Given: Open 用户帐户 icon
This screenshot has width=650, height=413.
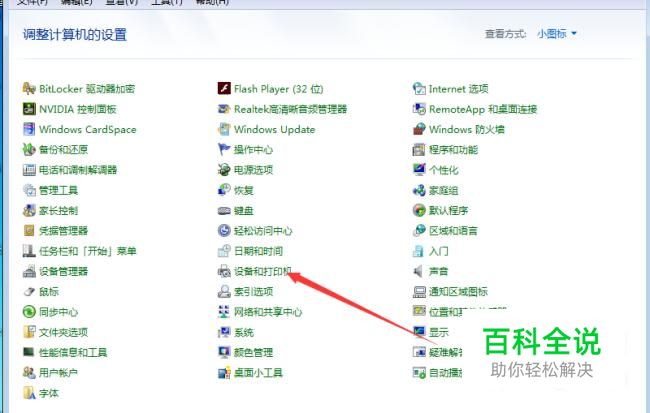Looking at the screenshot, I should click(x=29, y=373).
